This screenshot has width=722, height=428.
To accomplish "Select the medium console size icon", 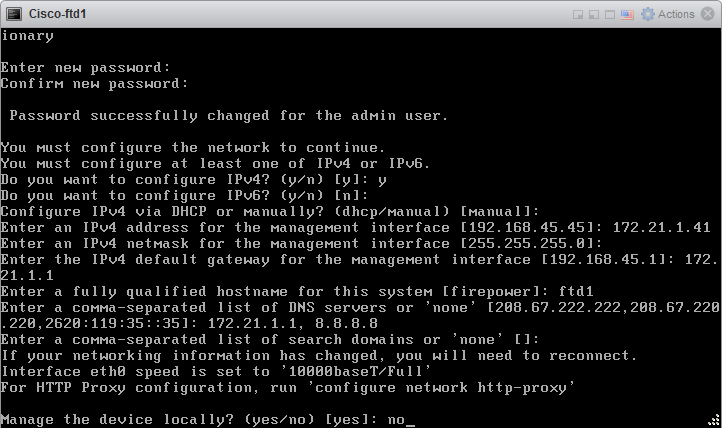I will tap(594, 15).
